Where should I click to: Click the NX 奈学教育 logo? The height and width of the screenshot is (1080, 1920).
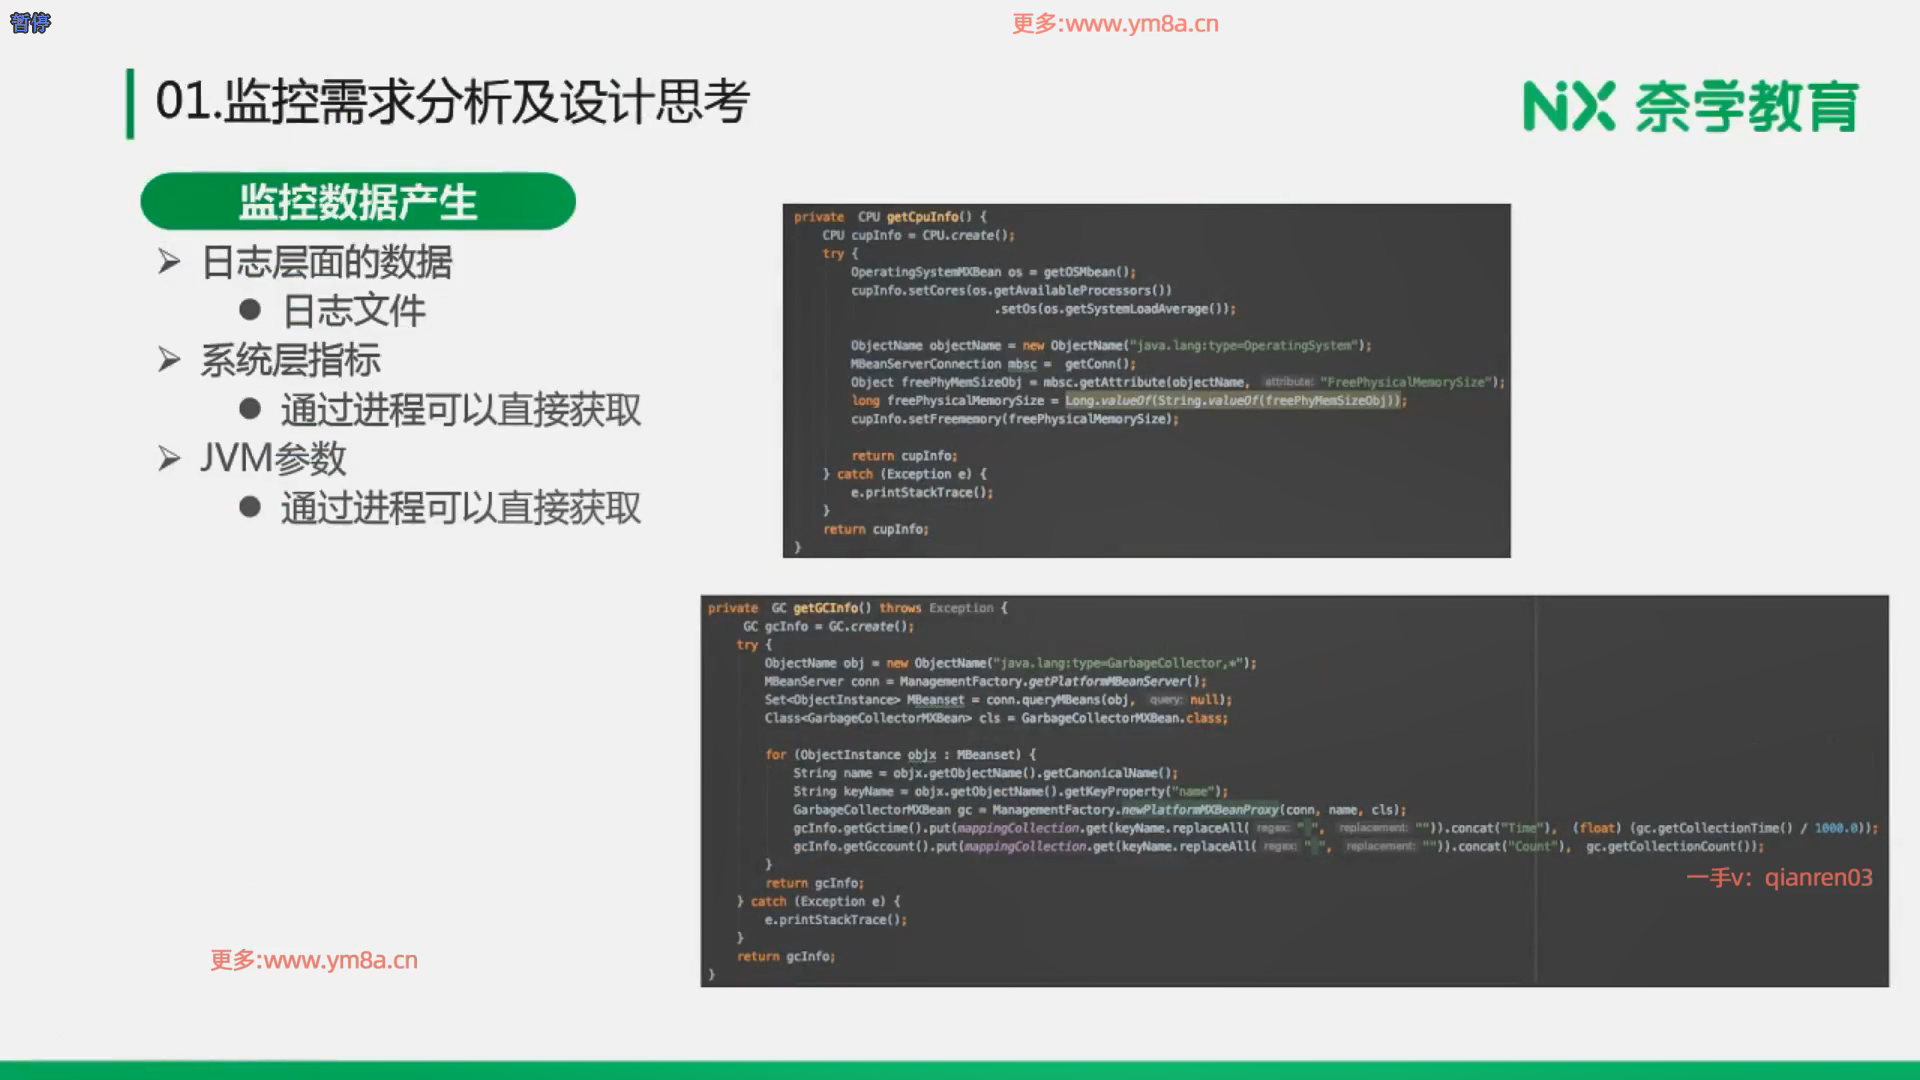pyautogui.click(x=1690, y=106)
